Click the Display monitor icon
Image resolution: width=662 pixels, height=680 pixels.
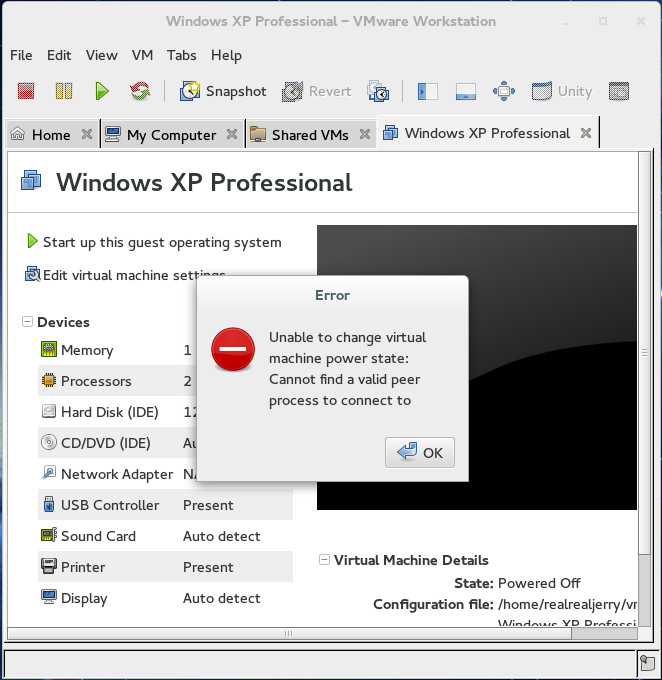pyautogui.click(x=49, y=597)
